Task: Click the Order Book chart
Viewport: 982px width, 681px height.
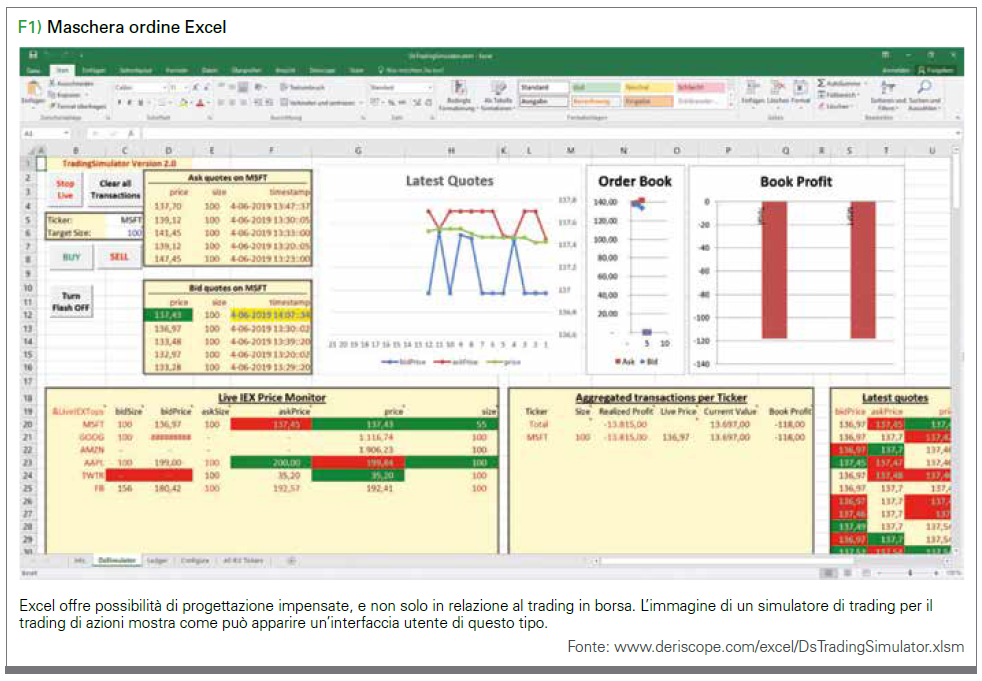Action: 634,270
